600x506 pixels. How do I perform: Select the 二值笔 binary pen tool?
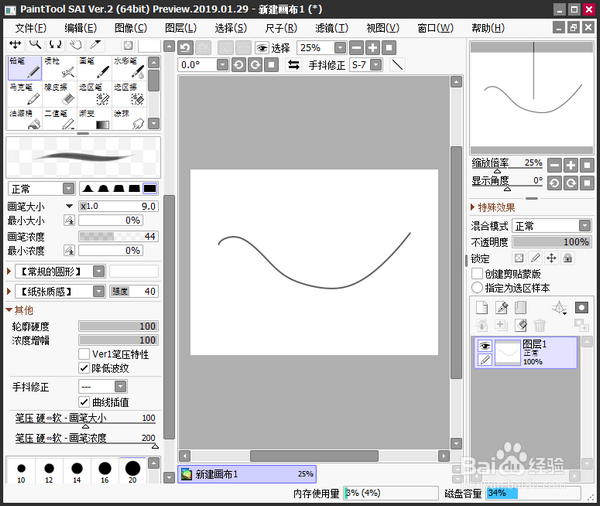(59, 119)
